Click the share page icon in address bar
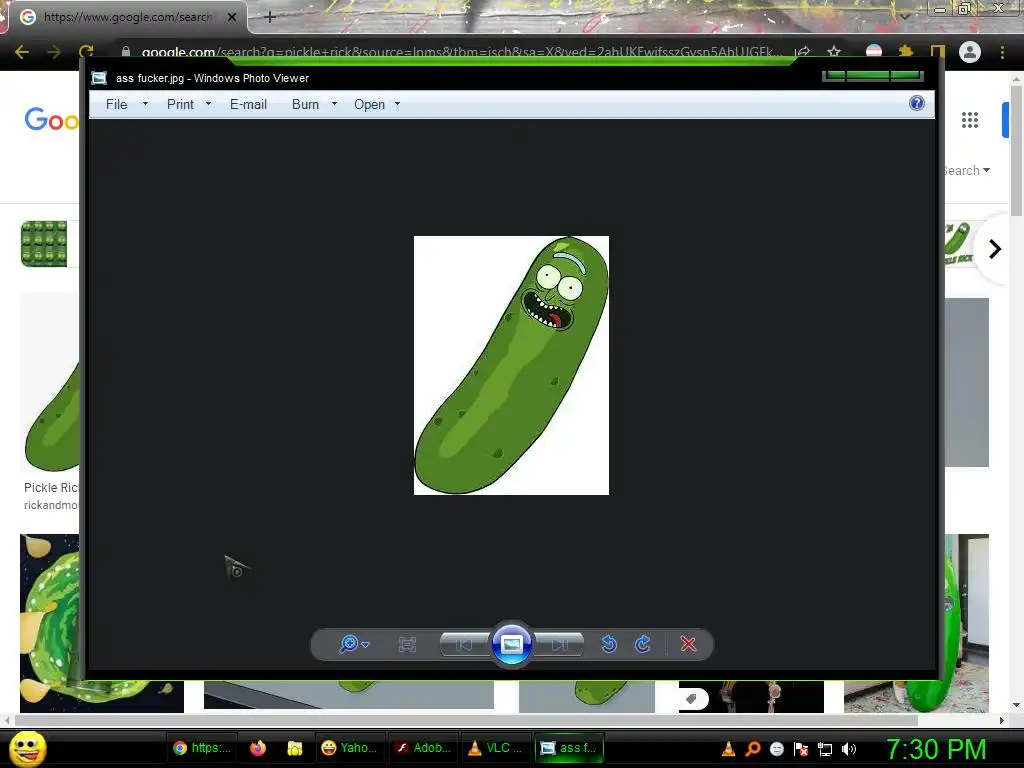The image size is (1024, 768). click(803, 52)
